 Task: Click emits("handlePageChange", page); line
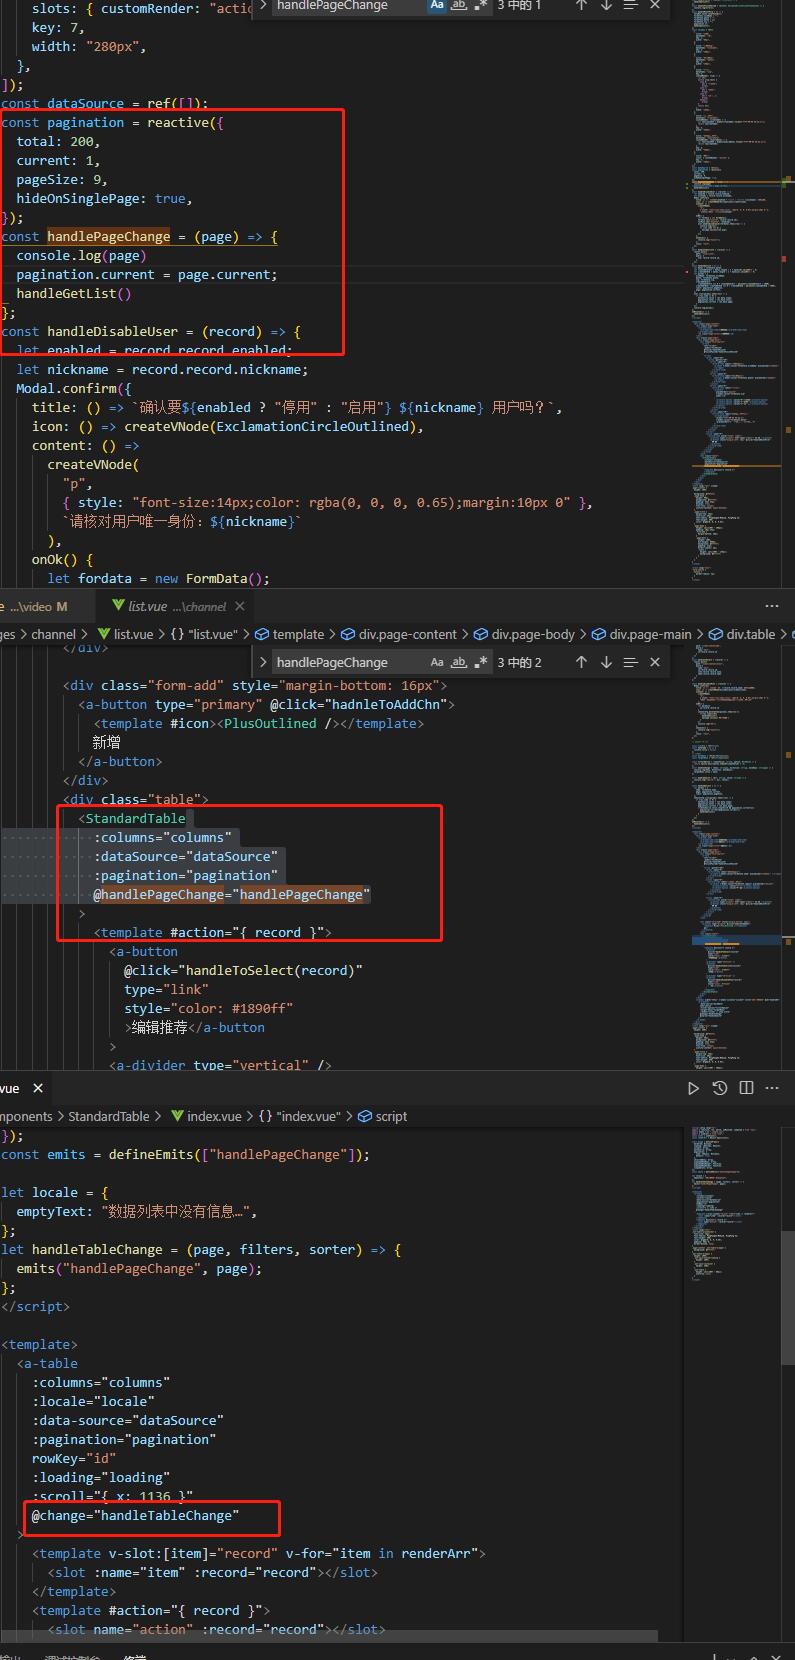[139, 1268]
